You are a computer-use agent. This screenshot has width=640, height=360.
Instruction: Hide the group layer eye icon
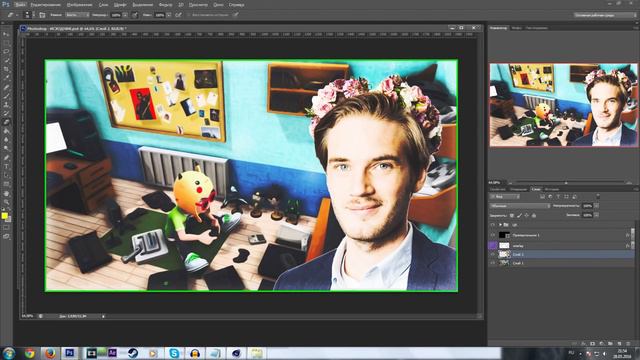(x=493, y=225)
